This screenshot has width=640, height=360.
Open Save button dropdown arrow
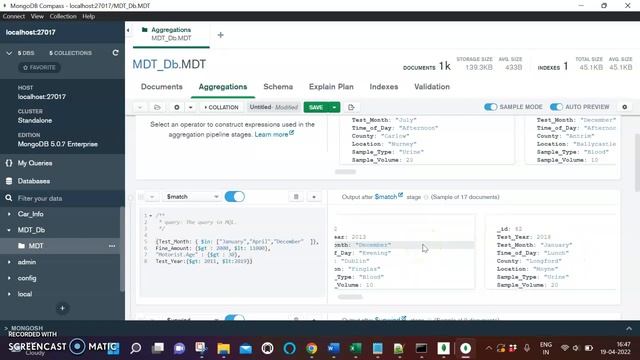(x=334, y=107)
